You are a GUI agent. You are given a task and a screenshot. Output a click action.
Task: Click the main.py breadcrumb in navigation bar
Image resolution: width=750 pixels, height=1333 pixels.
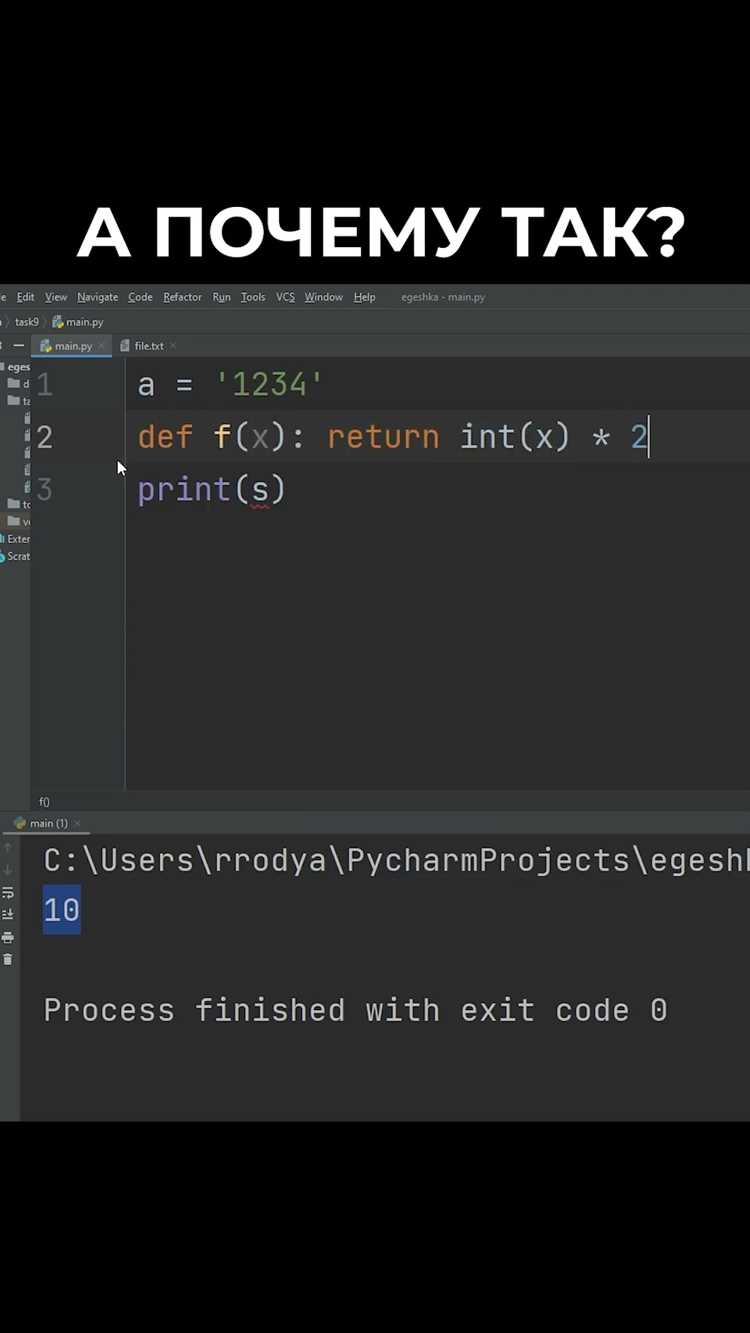[x=78, y=322]
